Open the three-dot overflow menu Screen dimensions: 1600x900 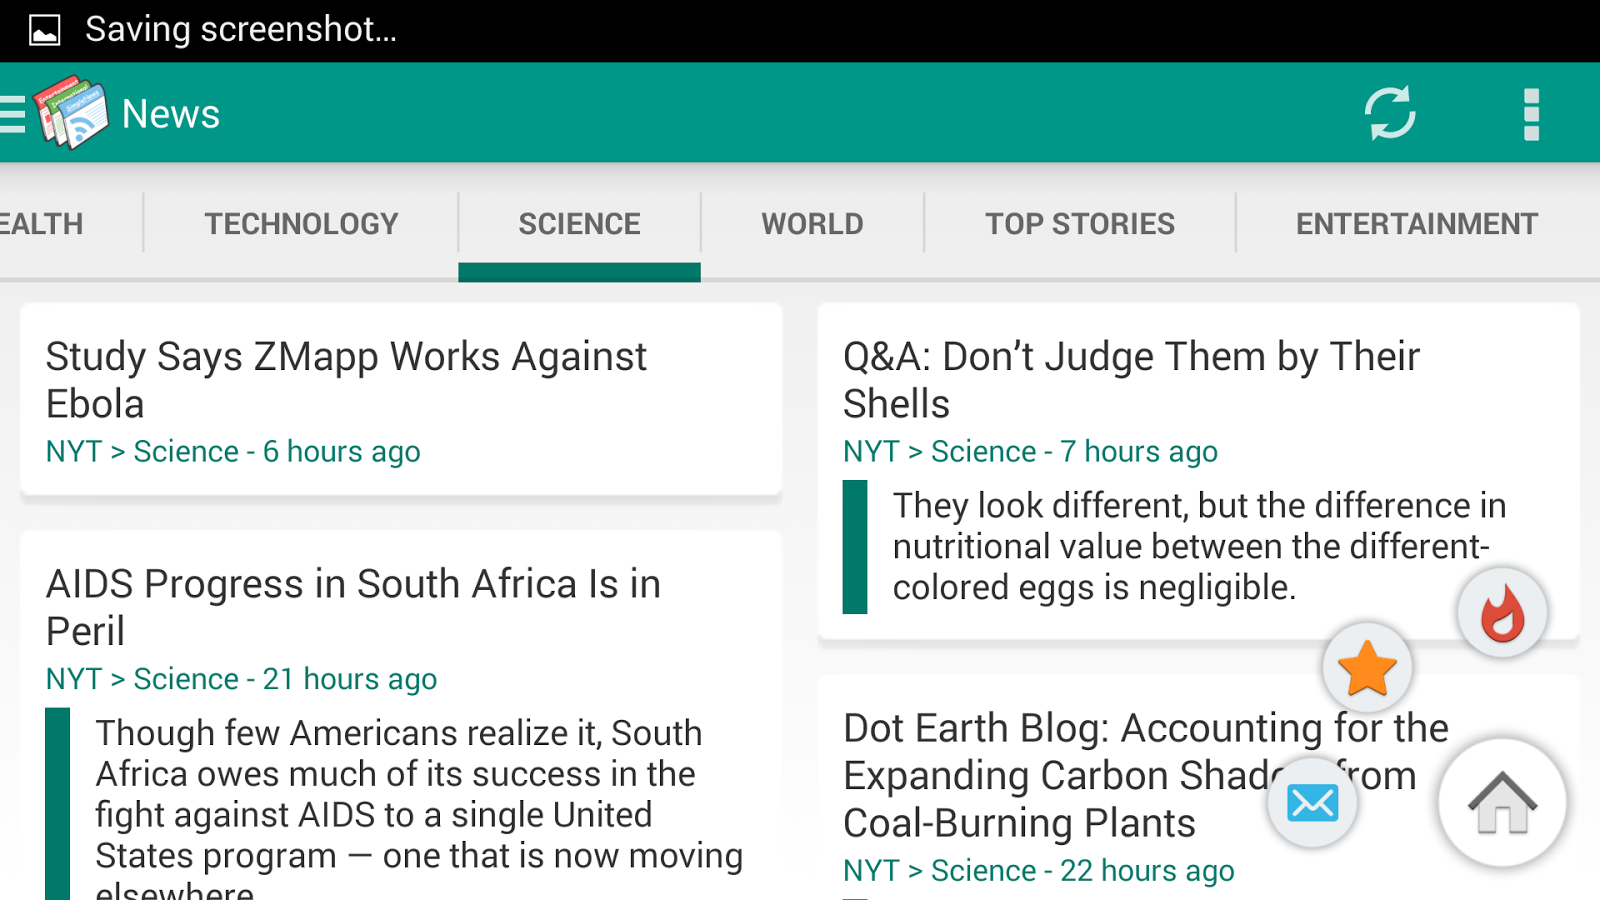1531,114
